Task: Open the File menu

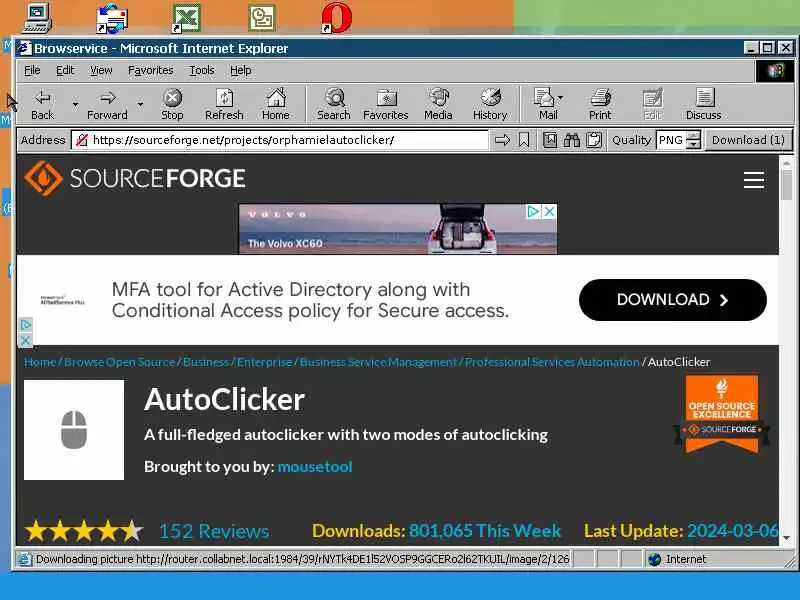Action: (32, 70)
